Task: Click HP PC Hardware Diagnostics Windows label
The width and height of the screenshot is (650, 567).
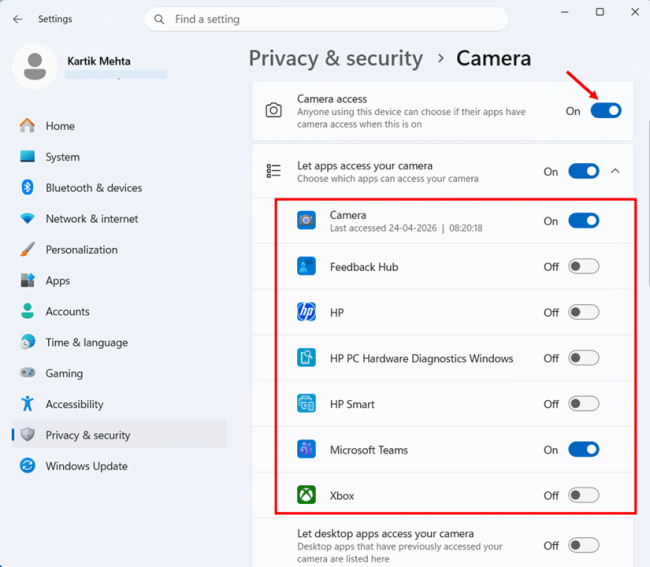Action: click(x=421, y=358)
